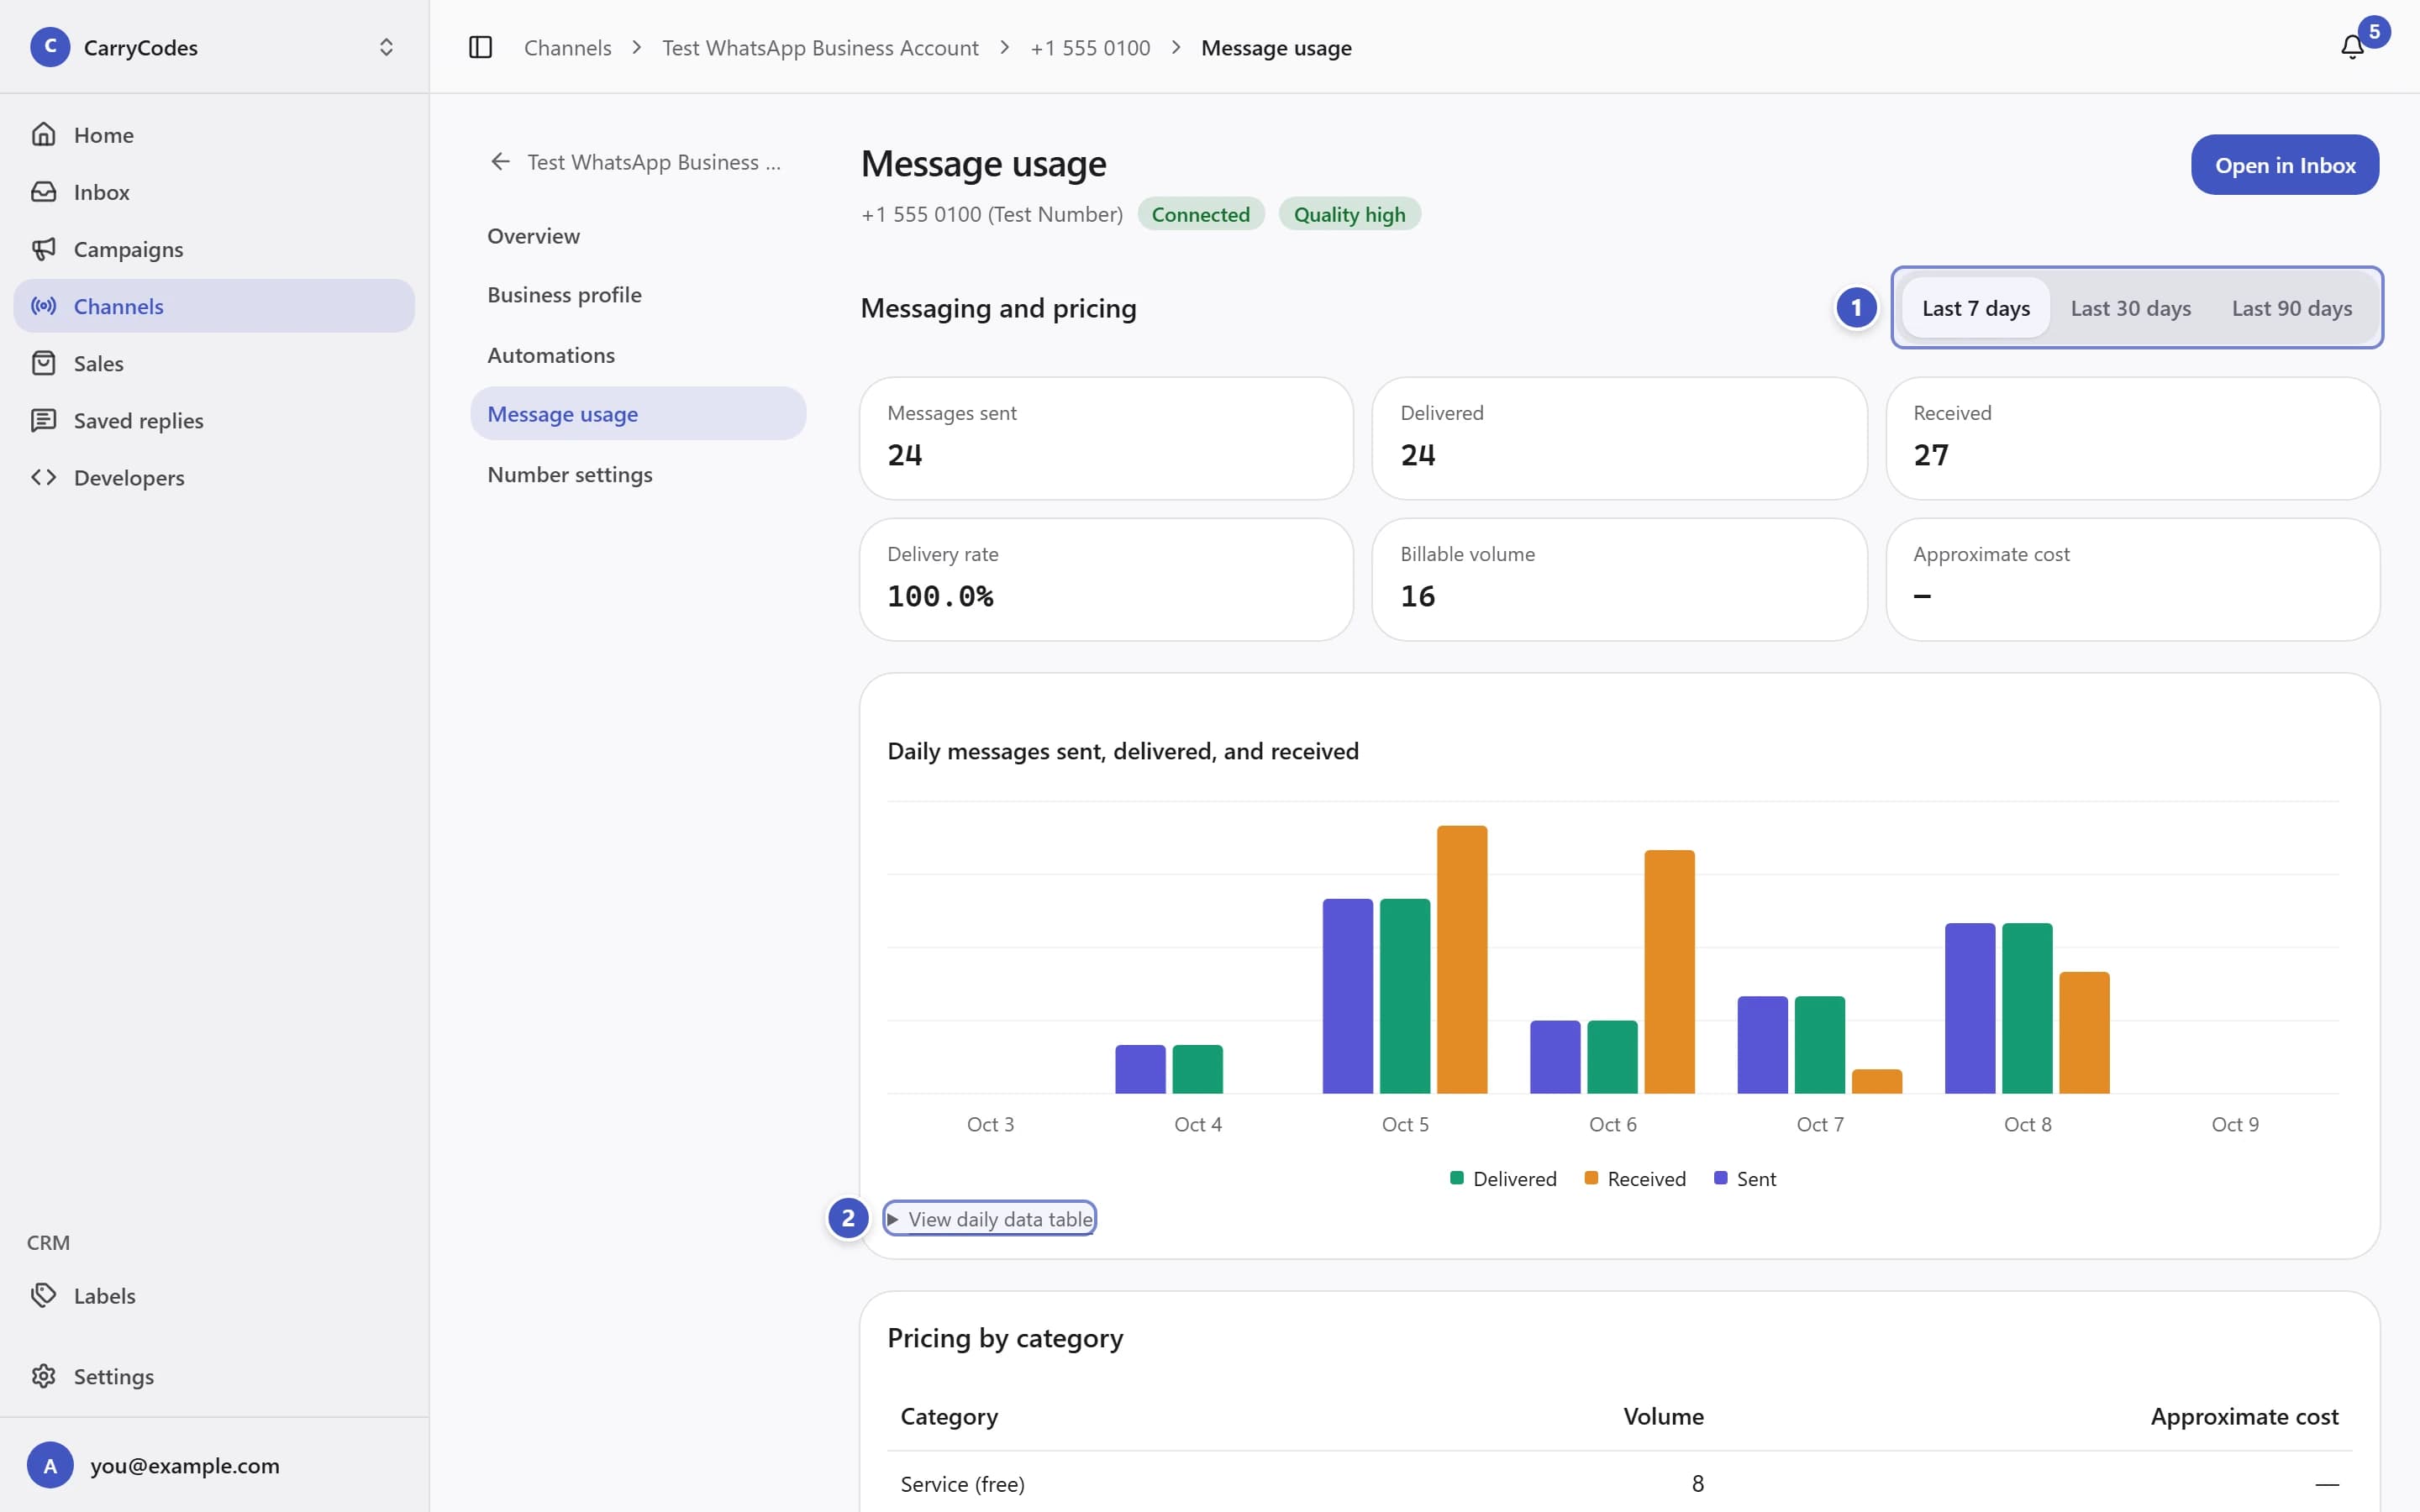Image resolution: width=2420 pixels, height=1512 pixels.
Task: Click the Messages sent card
Action: (x=1106, y=438)
